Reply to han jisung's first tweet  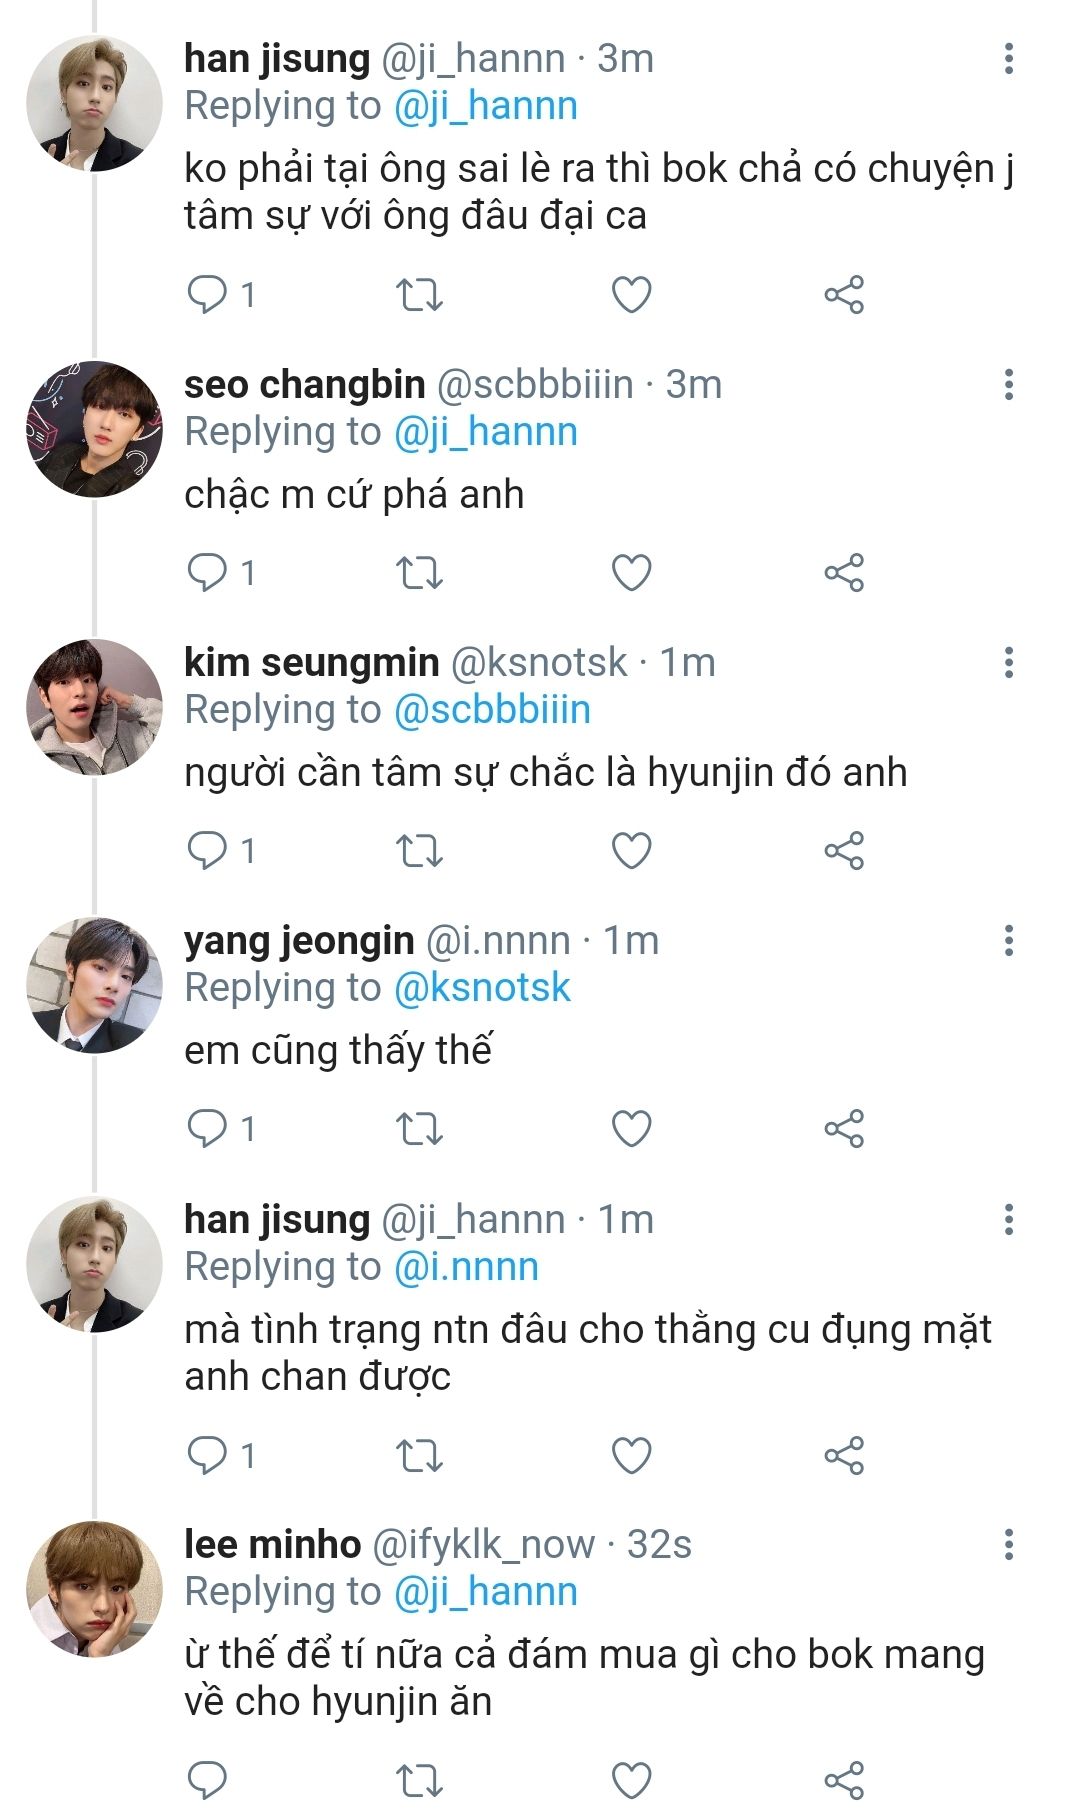207,295
